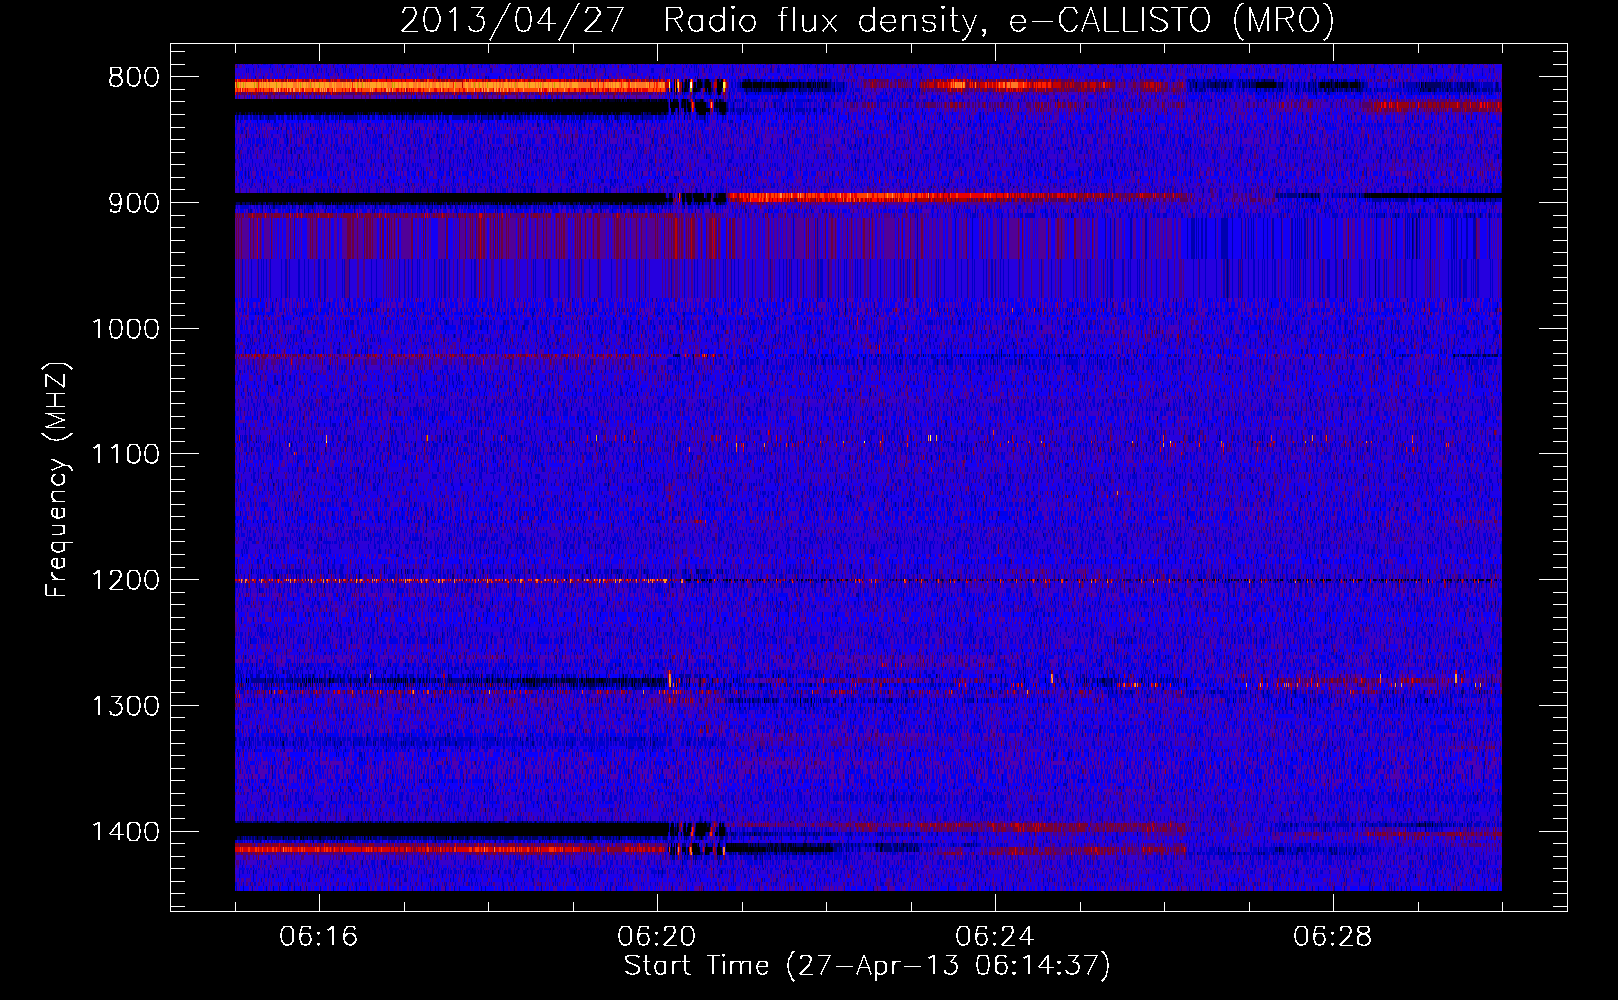This screenshot has width=1618, height=1000.
Task: Click the 1300 frequency axis label
Action: click(x=125, y=706)
